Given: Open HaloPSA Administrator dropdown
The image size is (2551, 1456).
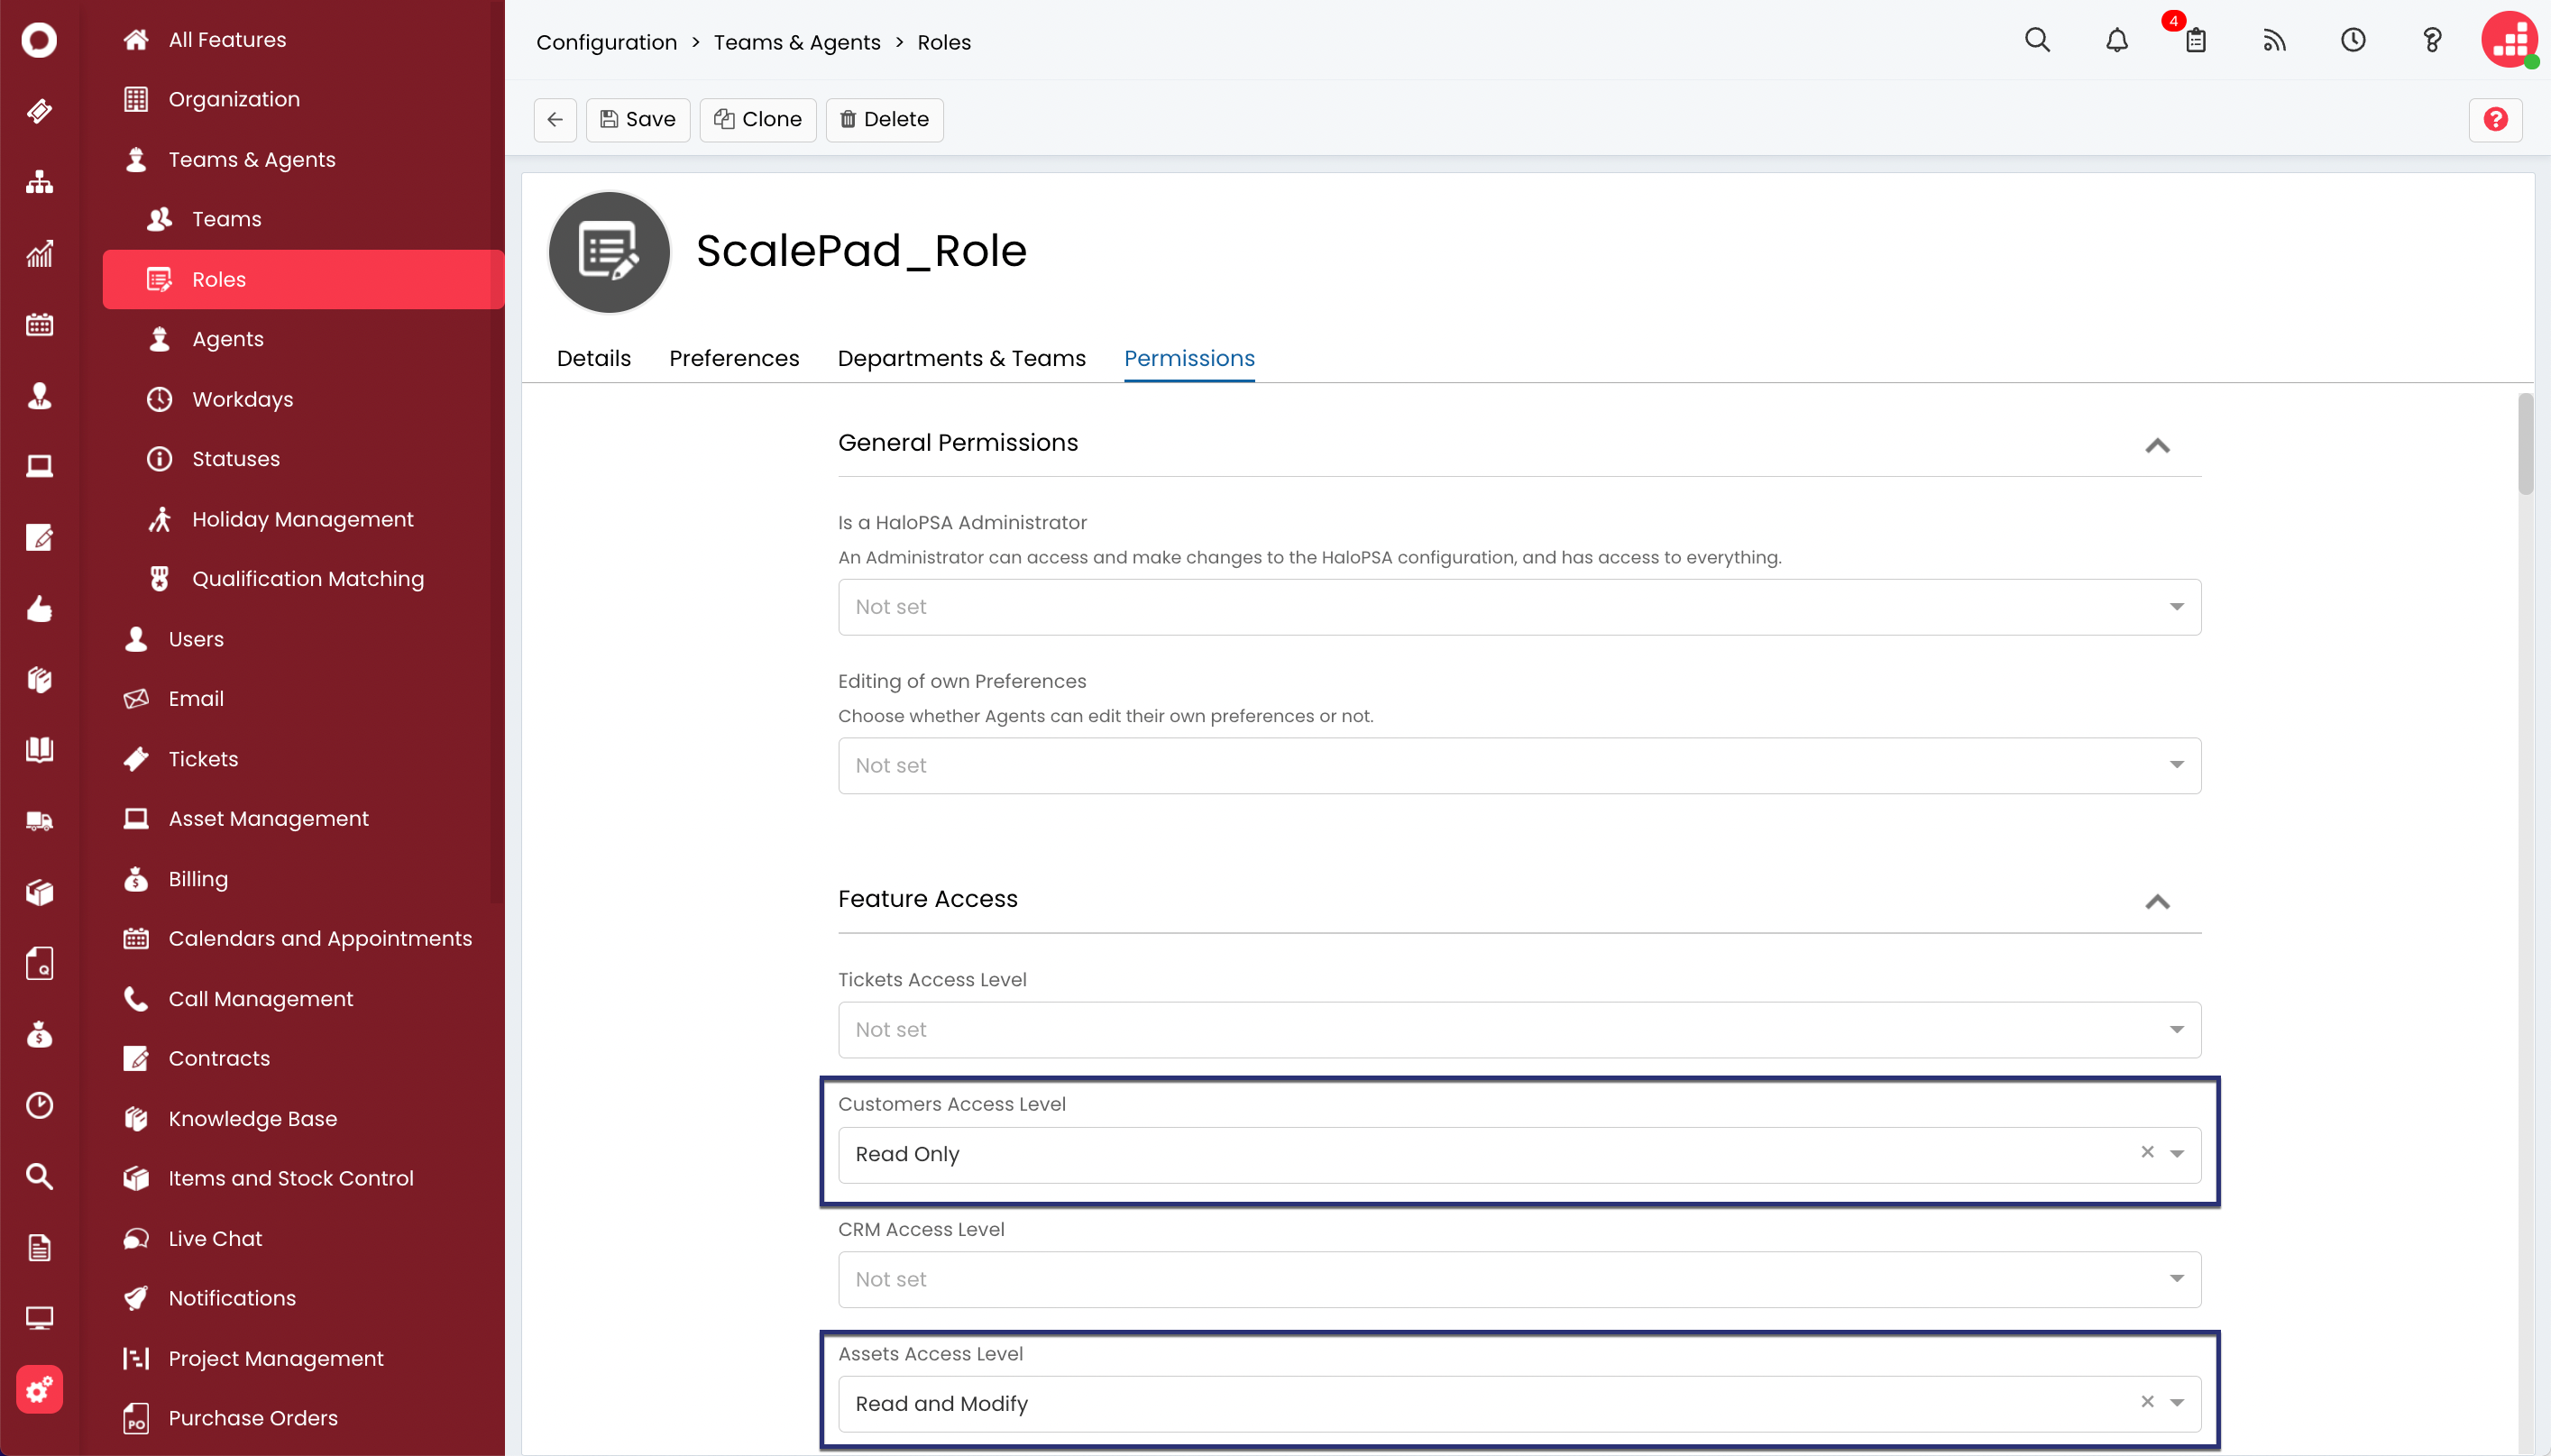Looking at the screenshot, I should pos(1519,607).
